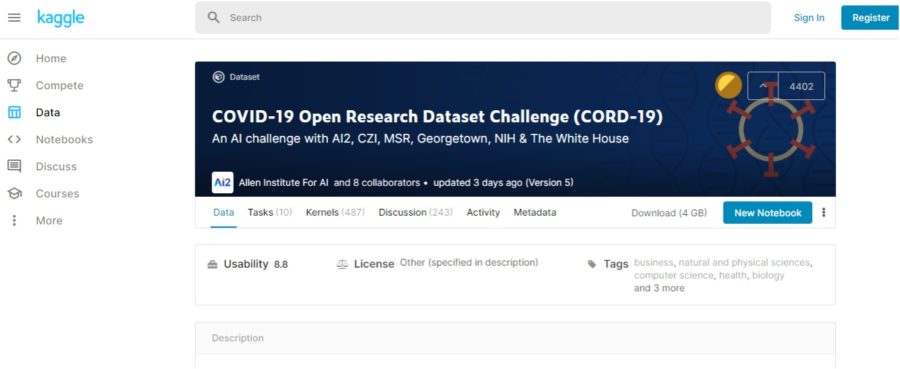Viewport: 900px width, 369px height.
Task: Open Compete in the sidebar
Action: click(x=60, y=86)
